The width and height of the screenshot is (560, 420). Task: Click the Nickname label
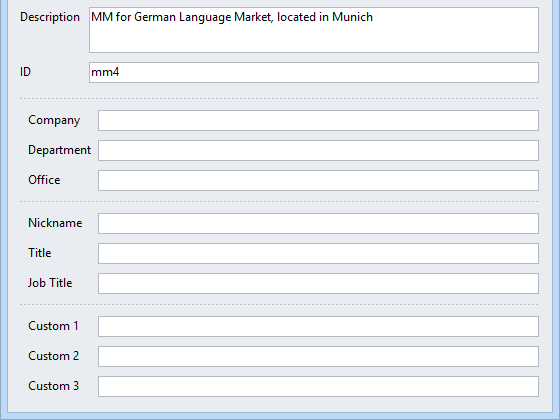[x=55, y=223]
